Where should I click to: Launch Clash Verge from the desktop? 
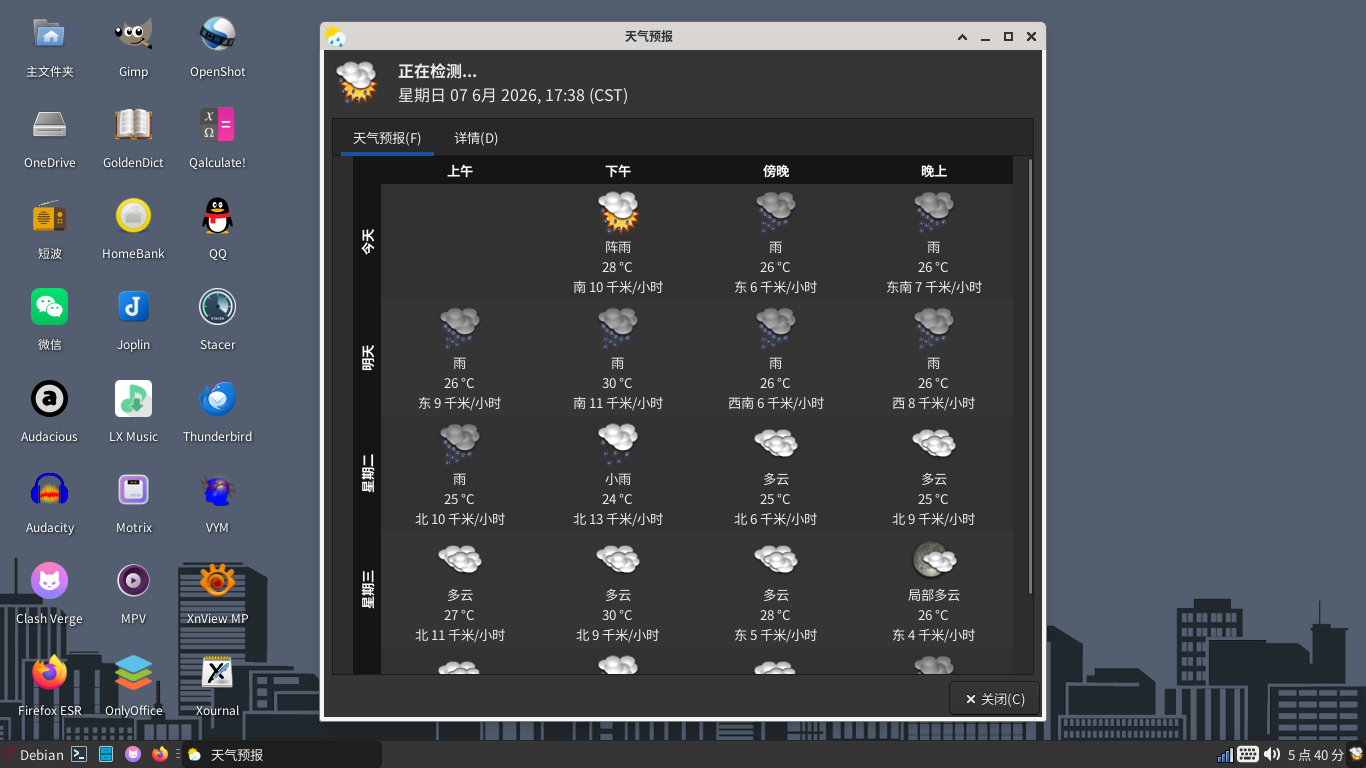pos(49,592)
